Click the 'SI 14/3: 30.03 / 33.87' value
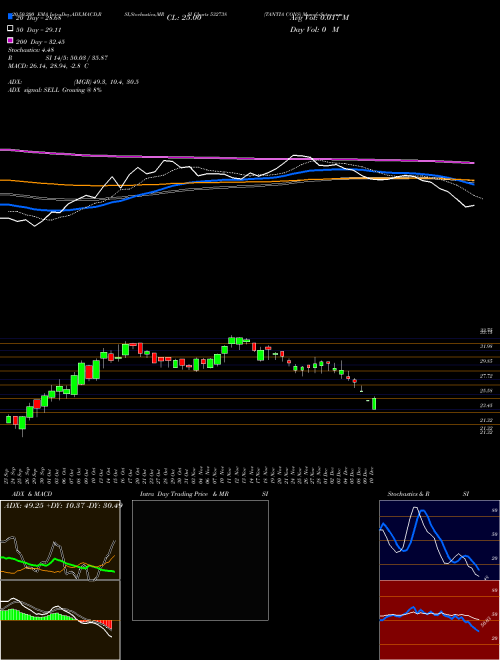This screenshot has width=500, height=660. [77, 58]
